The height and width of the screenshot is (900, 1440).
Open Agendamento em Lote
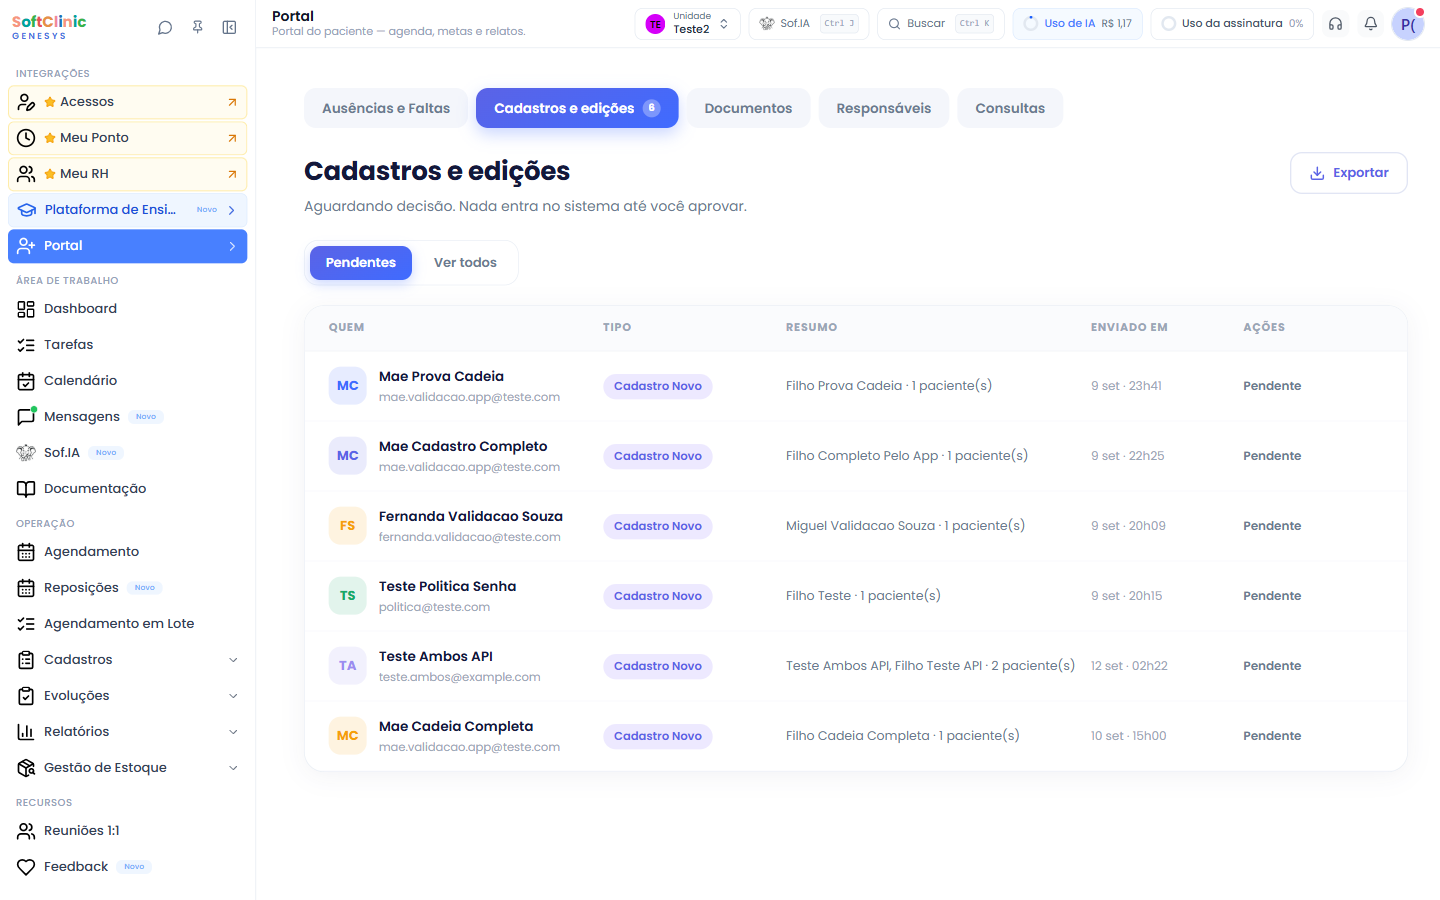click(127, 624)
